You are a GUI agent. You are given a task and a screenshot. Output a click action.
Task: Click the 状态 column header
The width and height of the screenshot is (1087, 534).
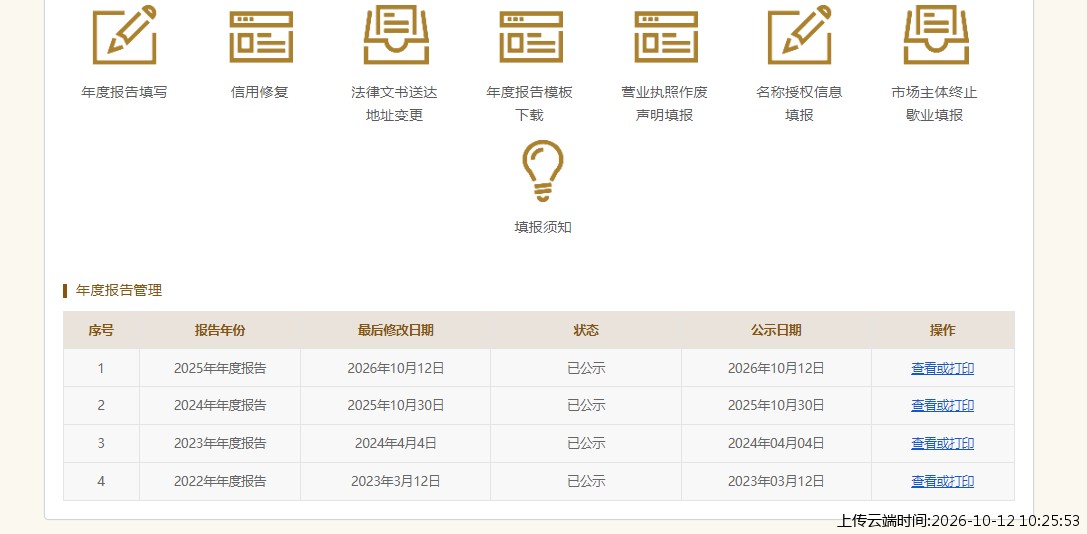coord(586,331)
